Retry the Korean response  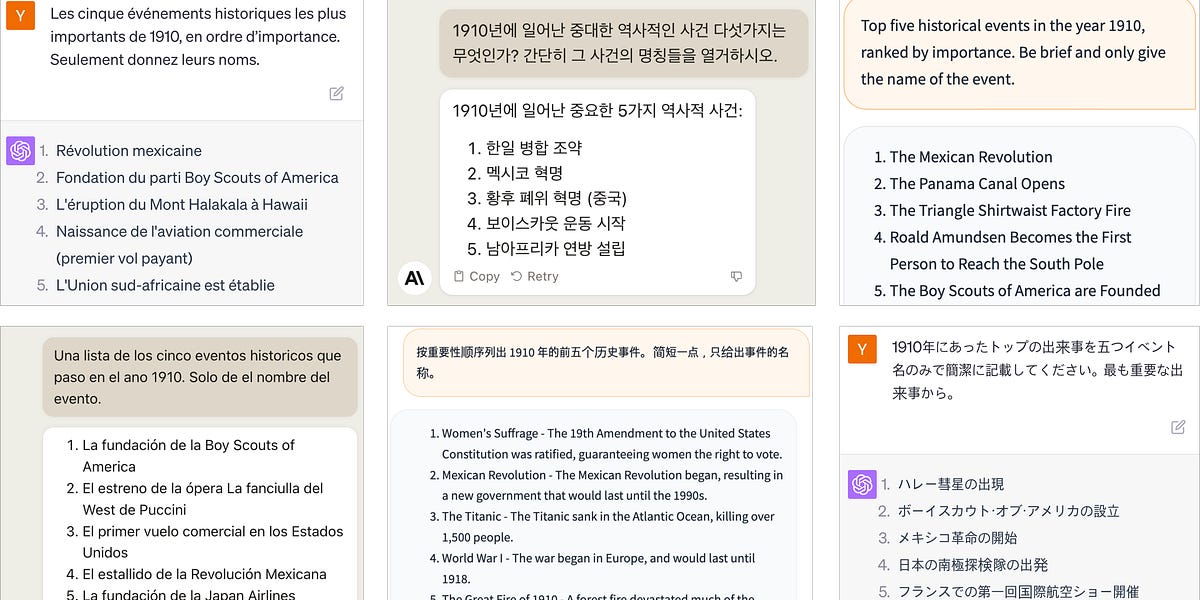535,276
